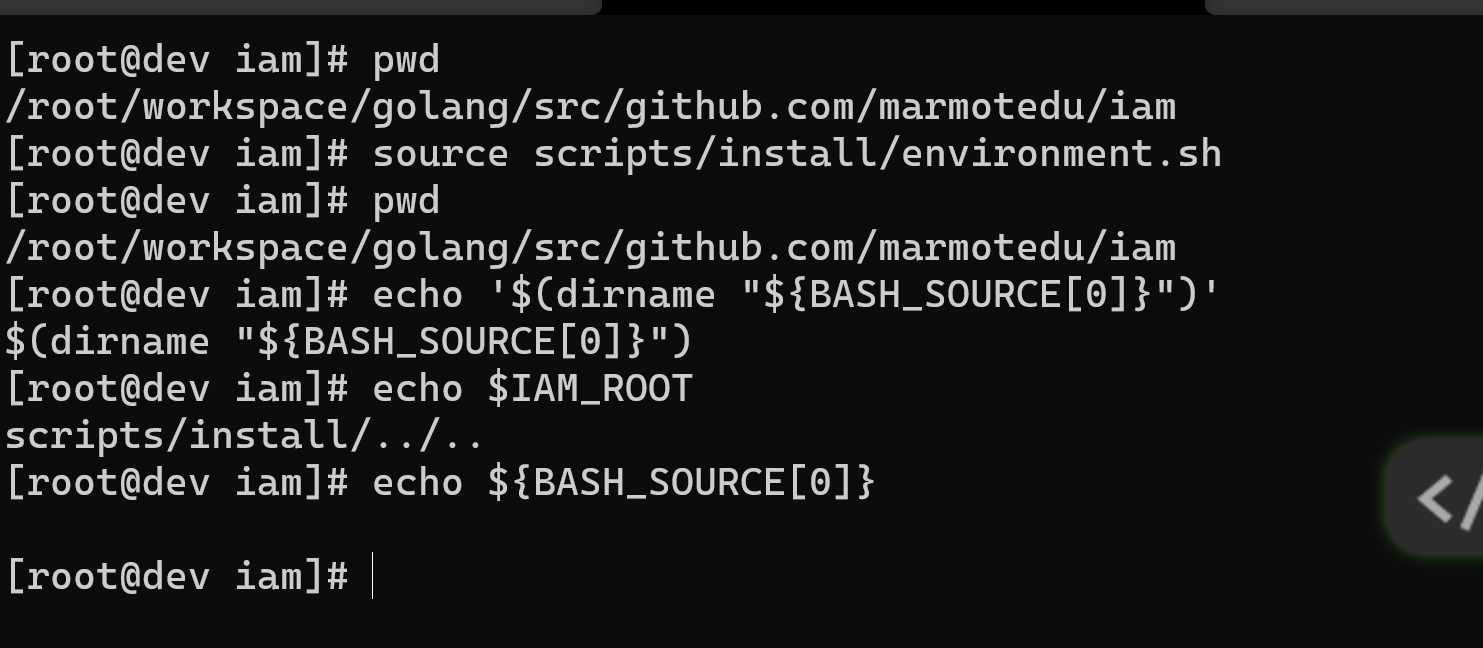Click the [root@dev iam]# prompt on last line
The height and width of the screenshot is (648, 1483).
point(177,576)
